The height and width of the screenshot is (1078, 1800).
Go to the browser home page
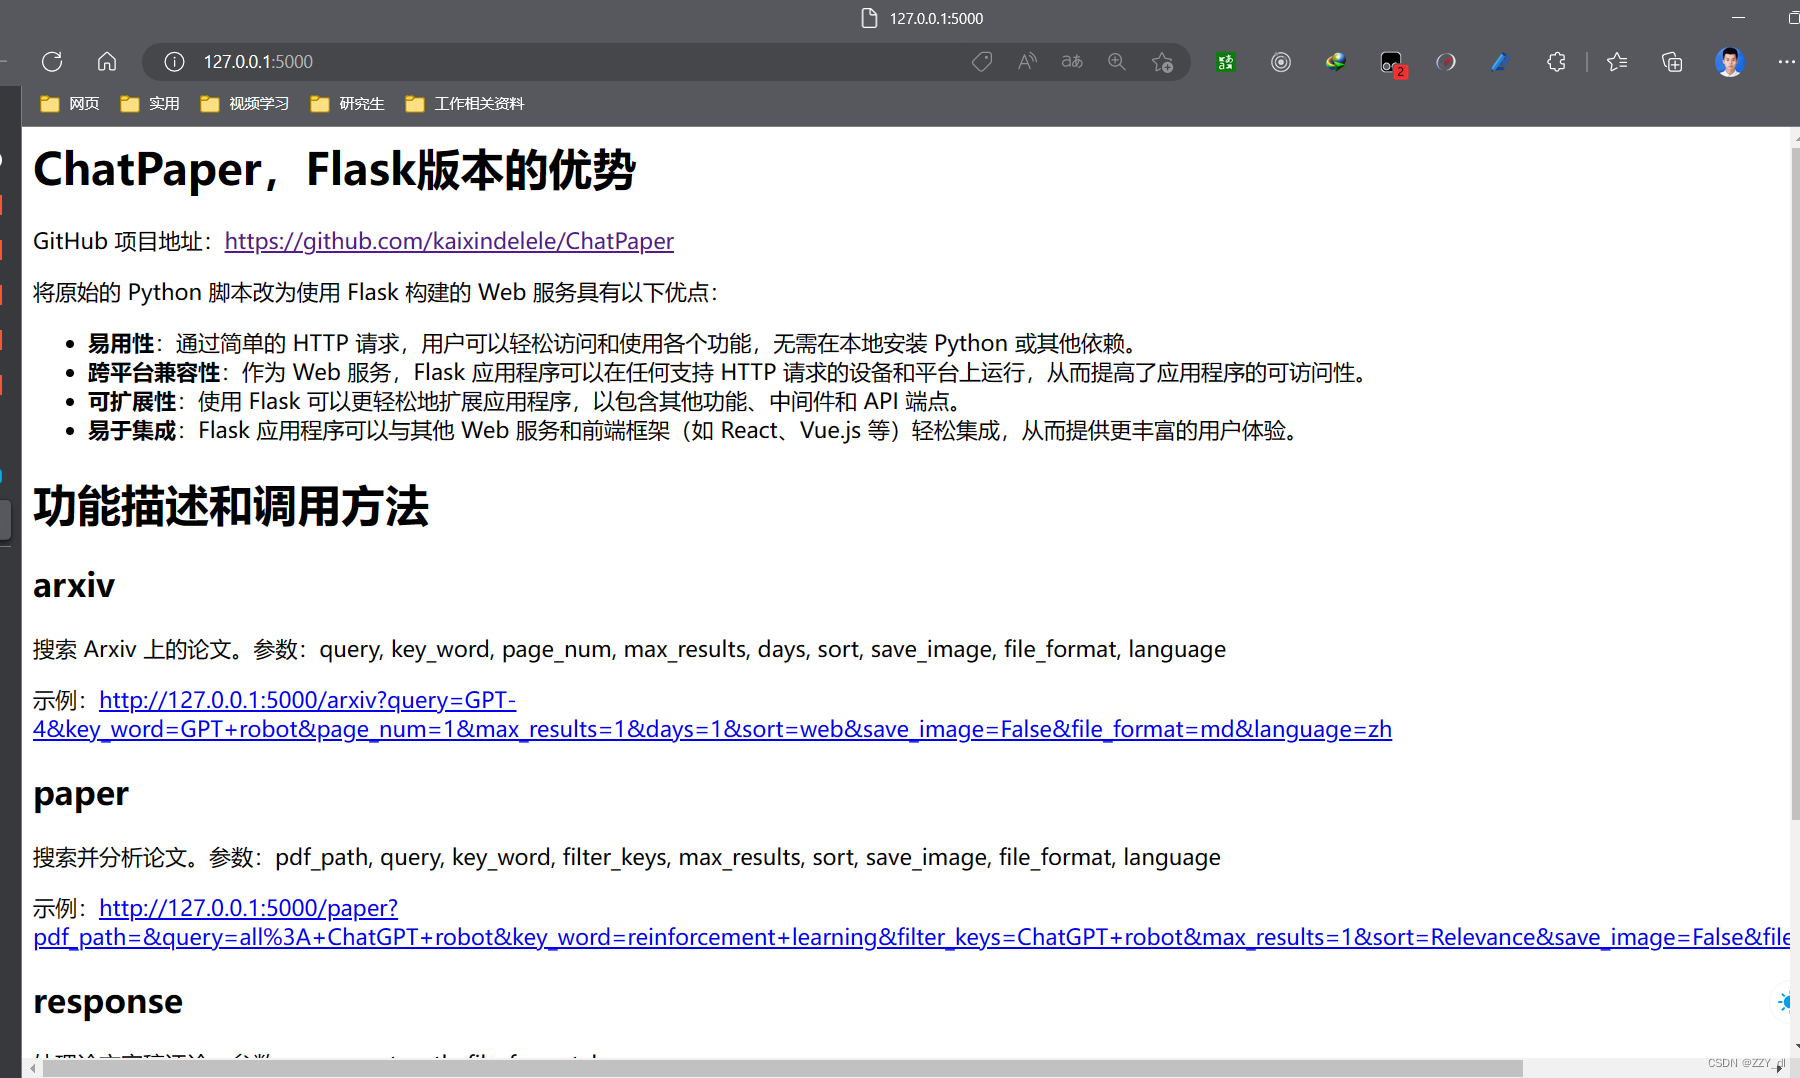point(107,62)
